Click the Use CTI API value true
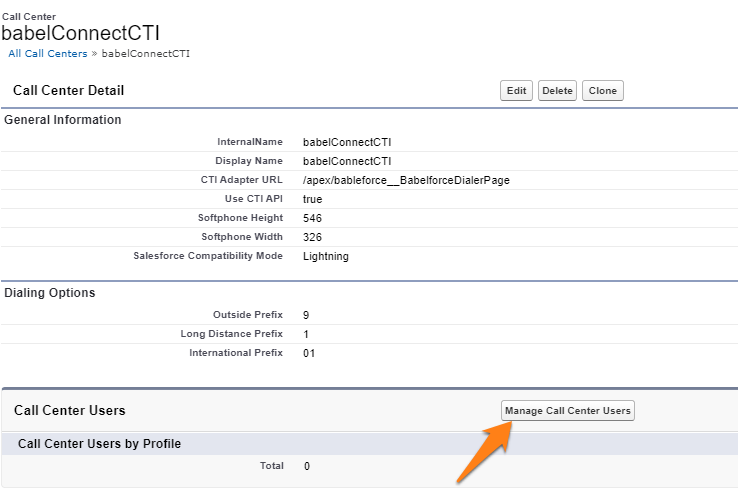 coord(312,199)
